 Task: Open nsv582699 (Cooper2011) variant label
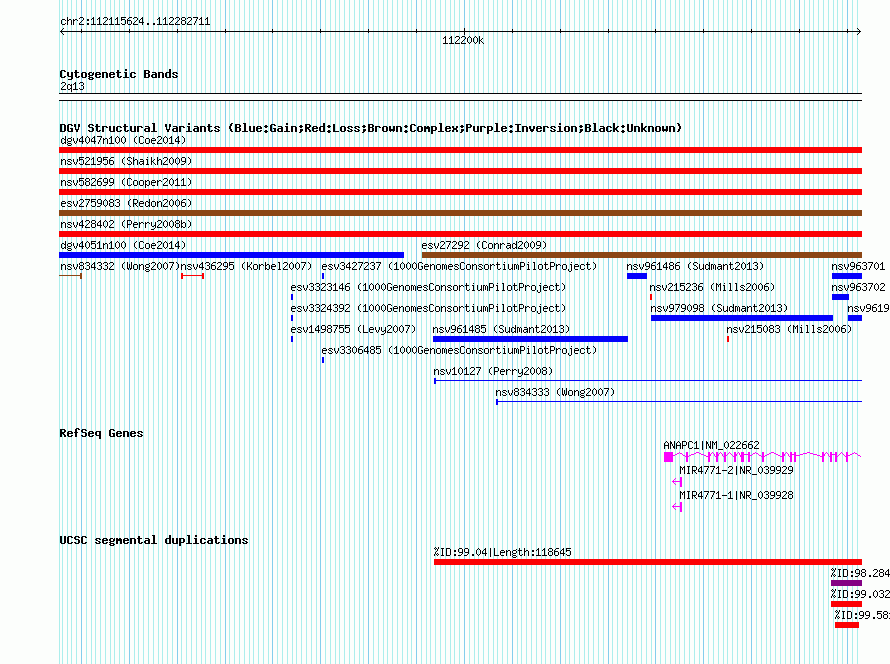pyautogui.click(x=126, y=182)
